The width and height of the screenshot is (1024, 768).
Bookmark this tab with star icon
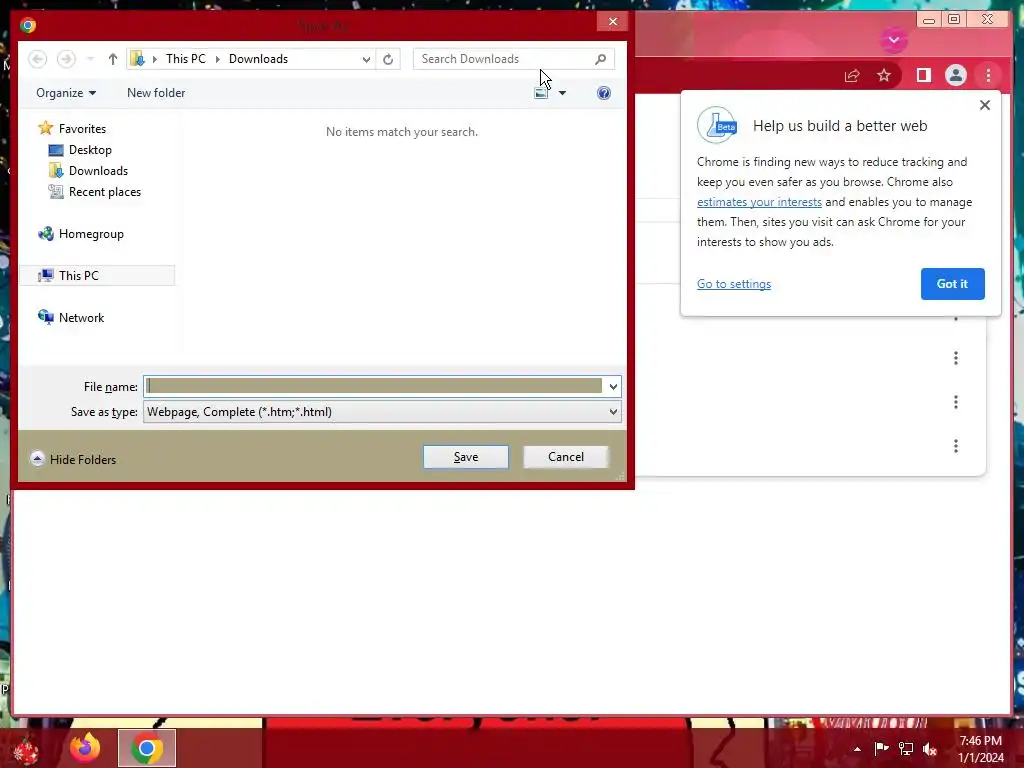pyautogui.click(x=884, y=76)
